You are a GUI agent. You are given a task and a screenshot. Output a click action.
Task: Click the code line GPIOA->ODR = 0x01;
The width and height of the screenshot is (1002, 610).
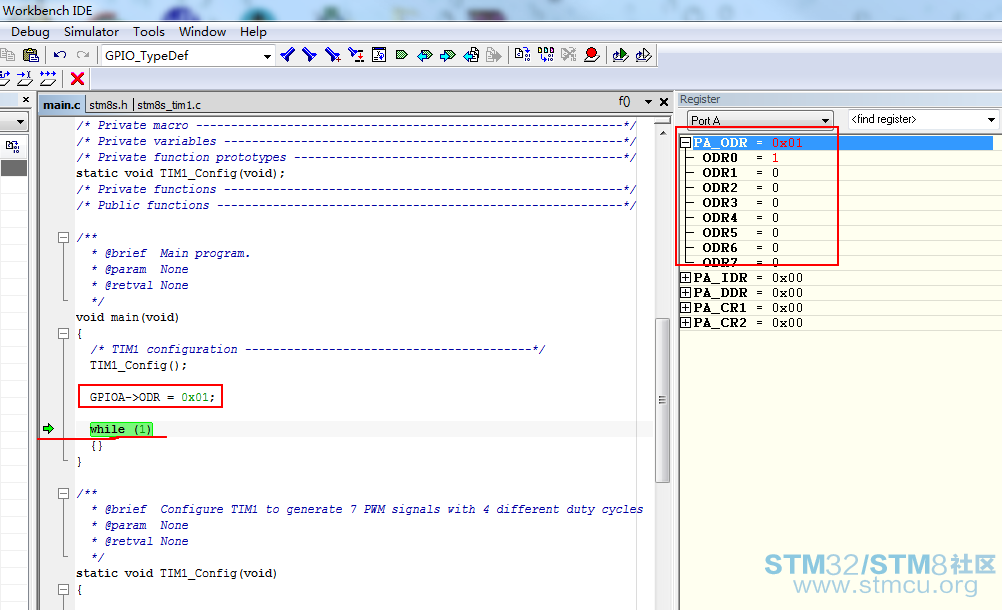click(x=152, y=397)
